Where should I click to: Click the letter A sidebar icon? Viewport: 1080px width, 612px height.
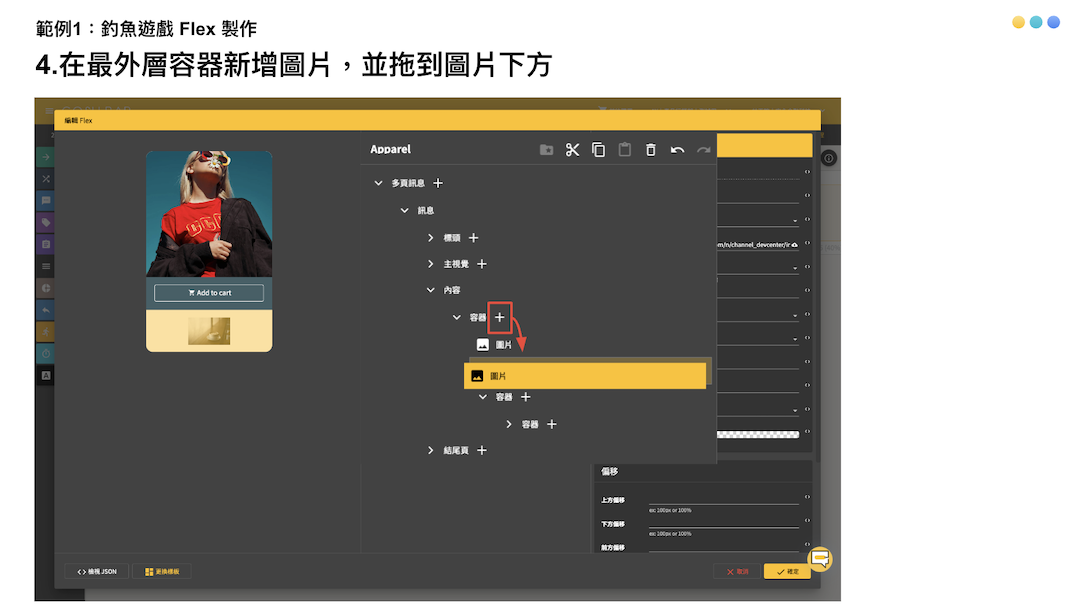click(45, 376)
